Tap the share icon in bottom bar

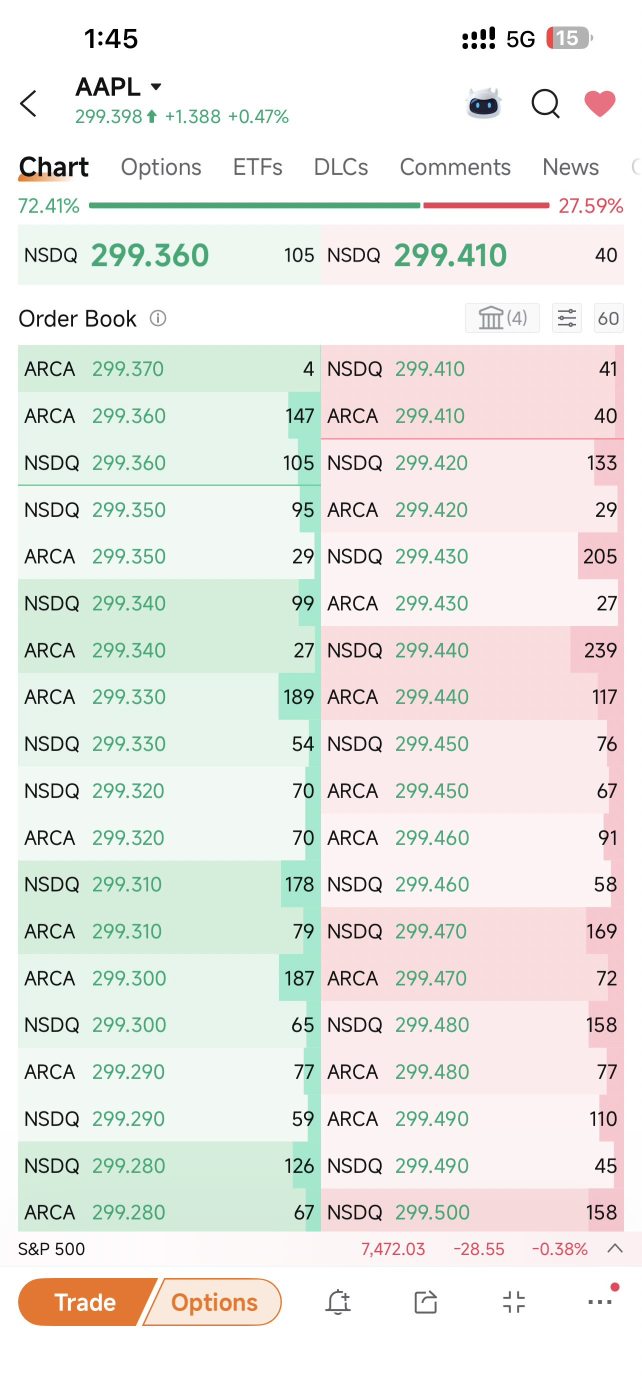click(x=426, y=1302)
